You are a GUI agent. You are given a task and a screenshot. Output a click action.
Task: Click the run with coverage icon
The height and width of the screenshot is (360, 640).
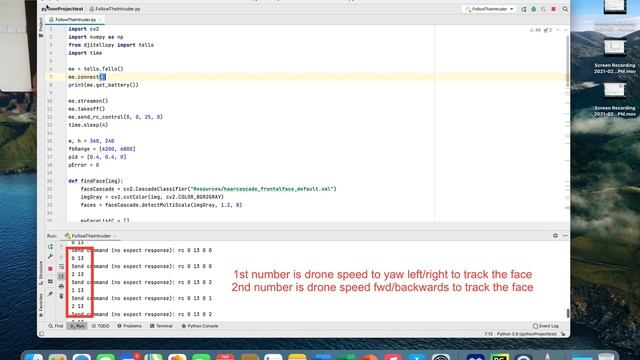click(x=543, y=9)
